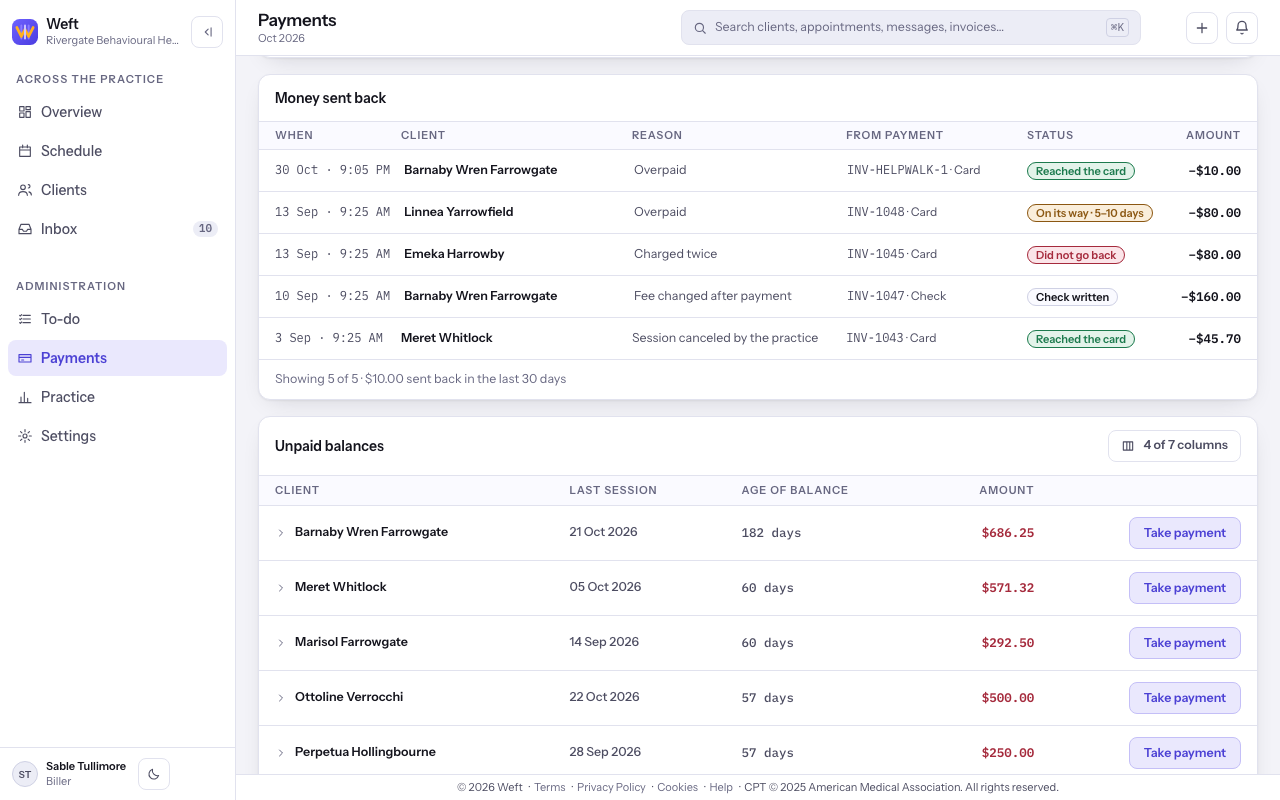Screen dimensions: 1280x800
Task: Open Cookies footer link
Action: point(677,787)
